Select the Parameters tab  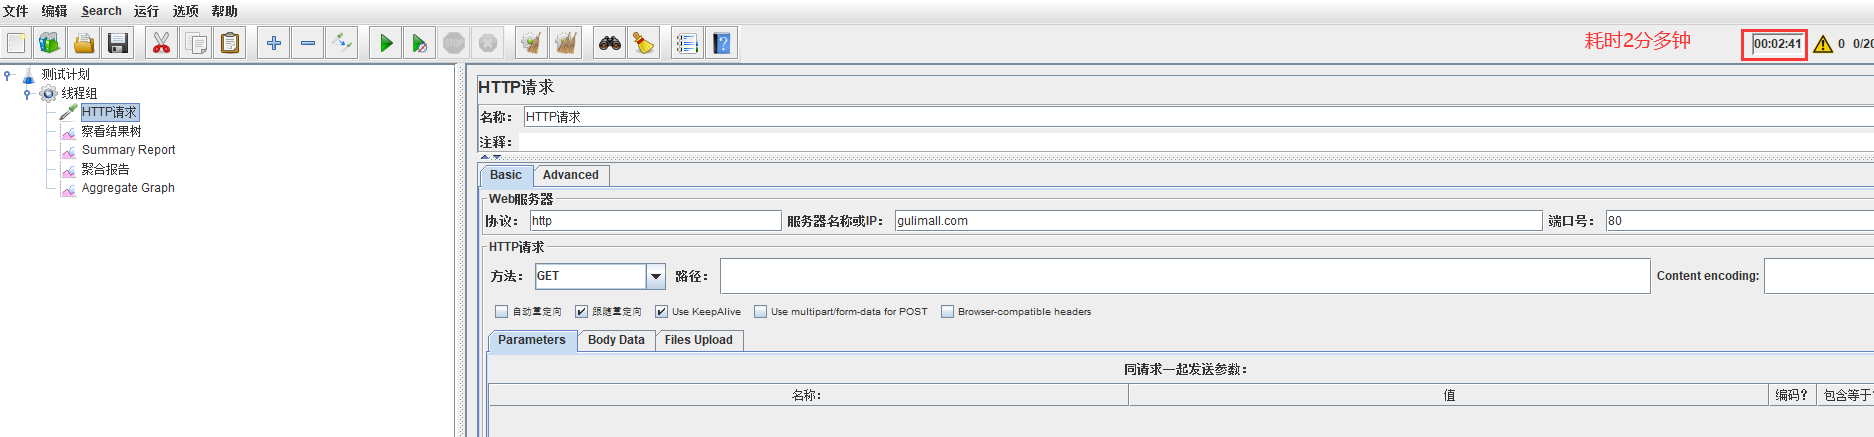(532, 340)
